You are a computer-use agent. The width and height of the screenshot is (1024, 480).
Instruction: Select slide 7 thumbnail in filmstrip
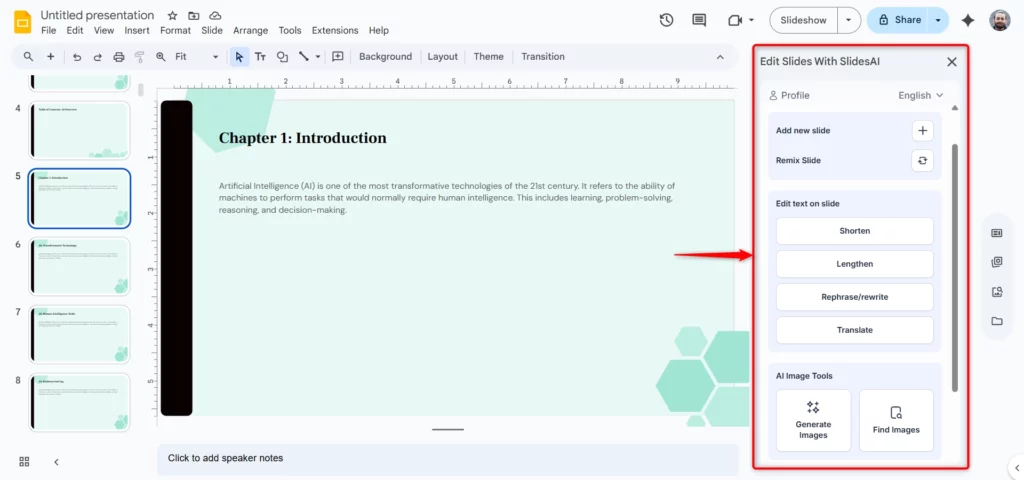[x=80, y=334]
